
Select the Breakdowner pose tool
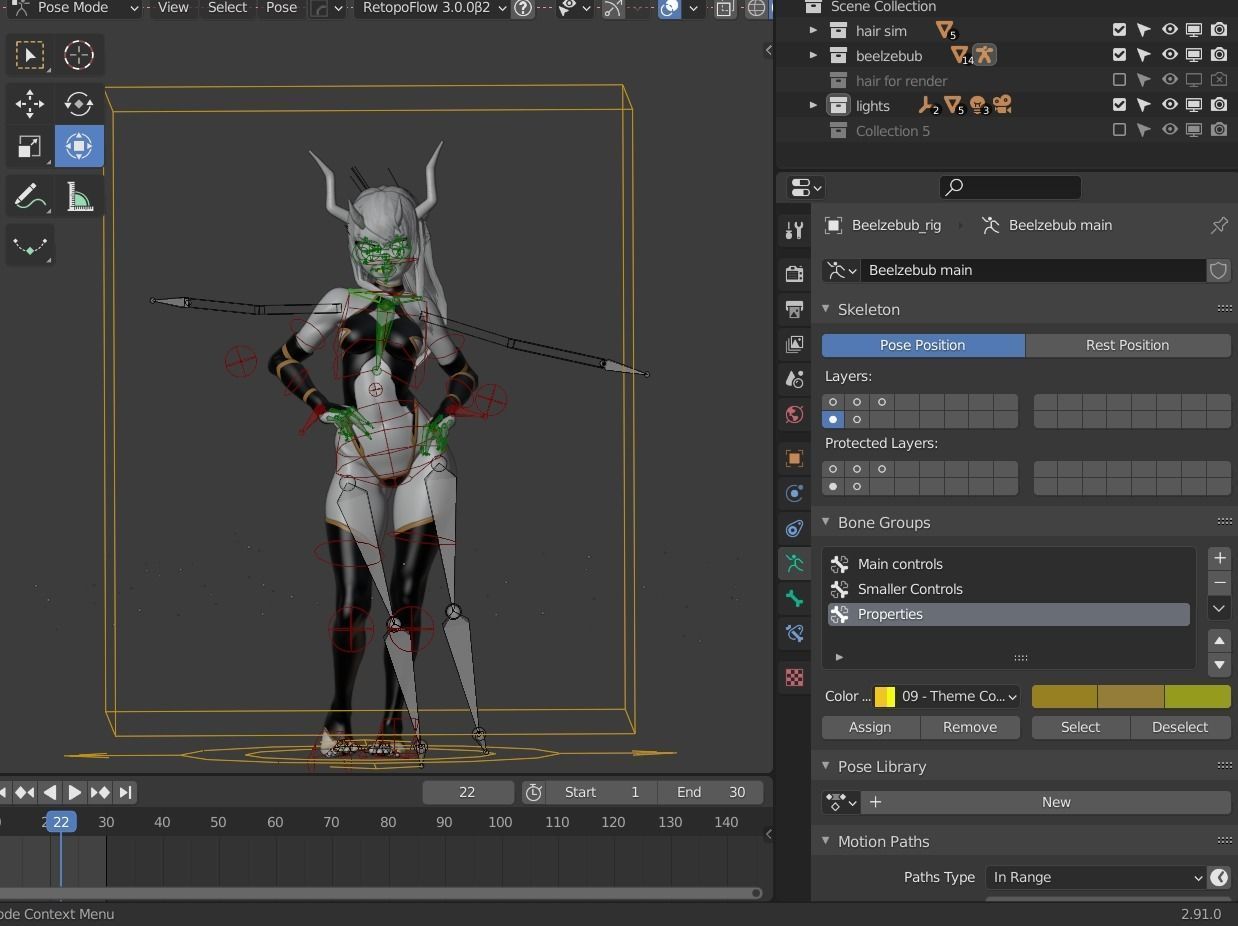(30, 246)
